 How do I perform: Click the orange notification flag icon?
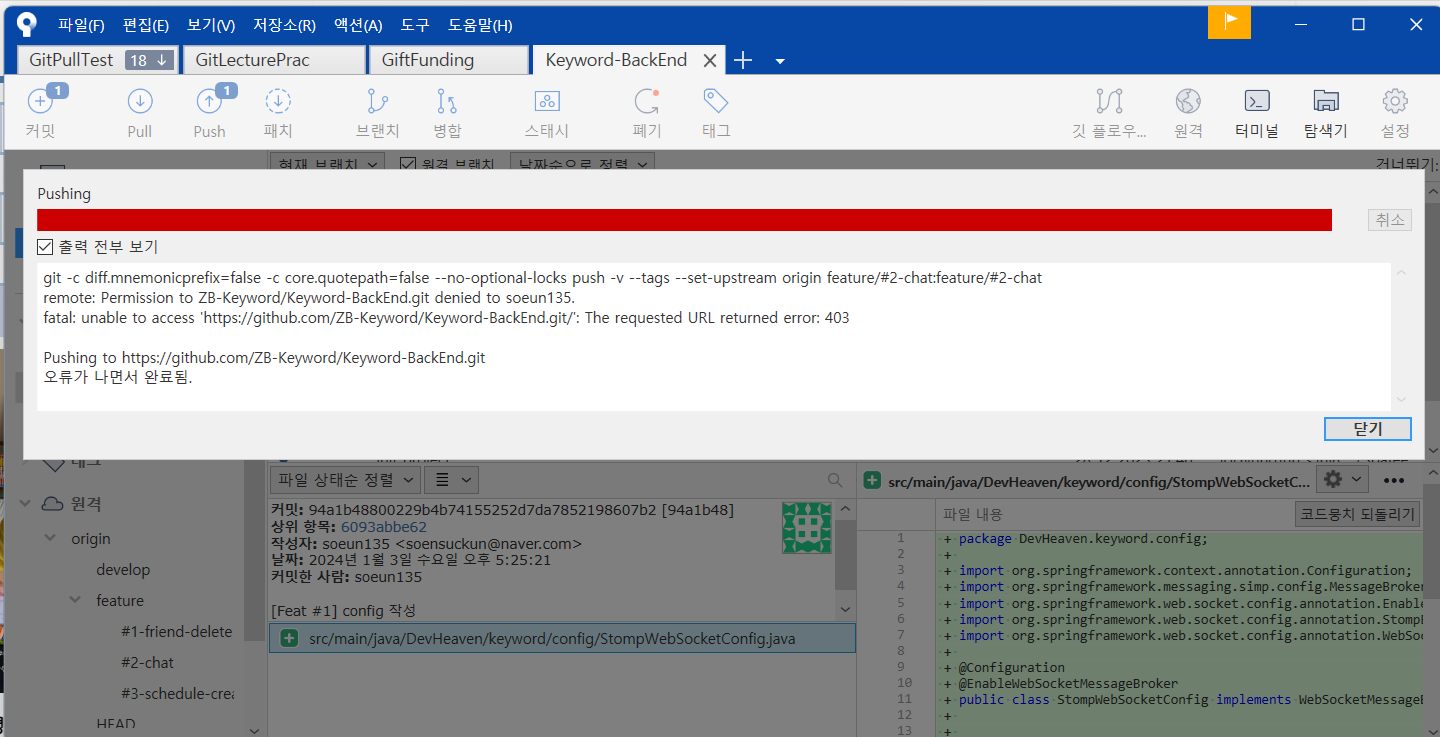[1229, 23]
